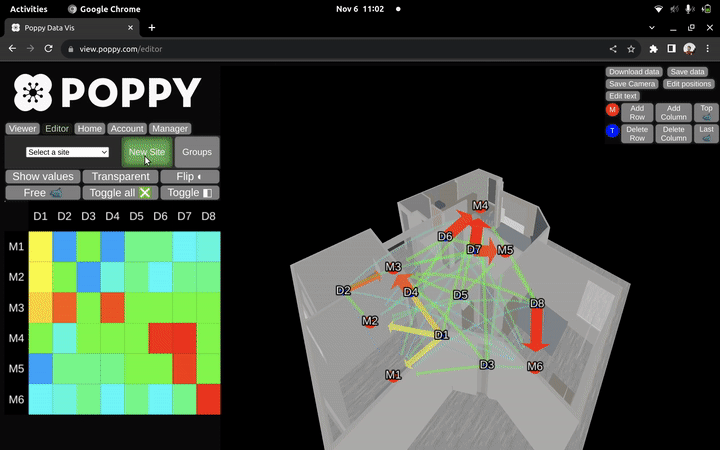Click Delete Column button

click(x=673, y=134)
